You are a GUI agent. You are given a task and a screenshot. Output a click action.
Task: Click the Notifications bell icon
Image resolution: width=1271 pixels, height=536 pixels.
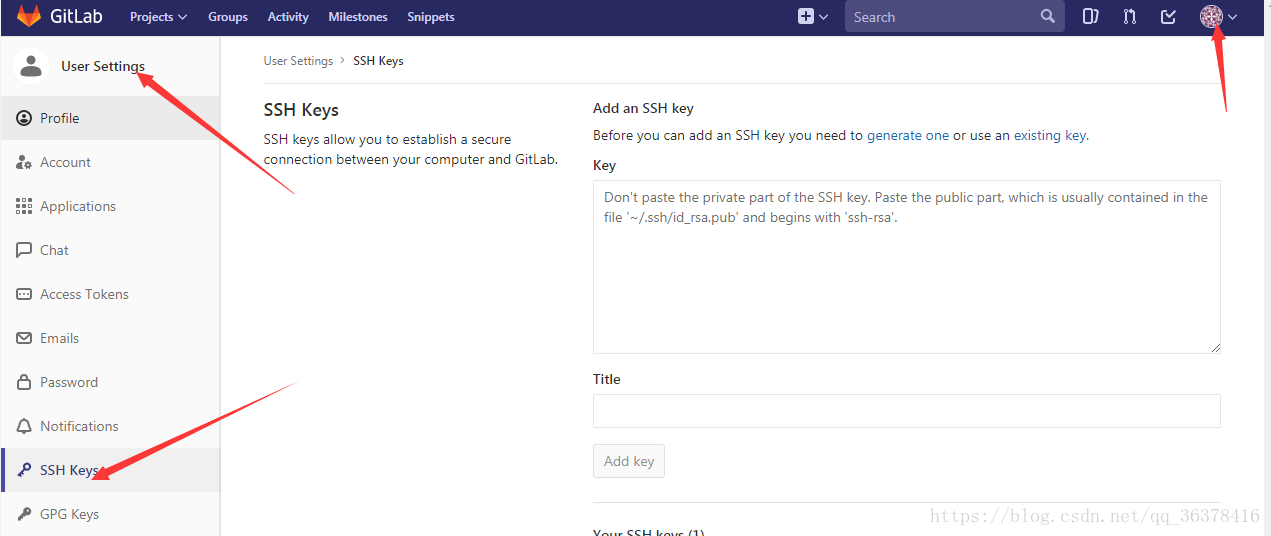click(x=24, y=426)
